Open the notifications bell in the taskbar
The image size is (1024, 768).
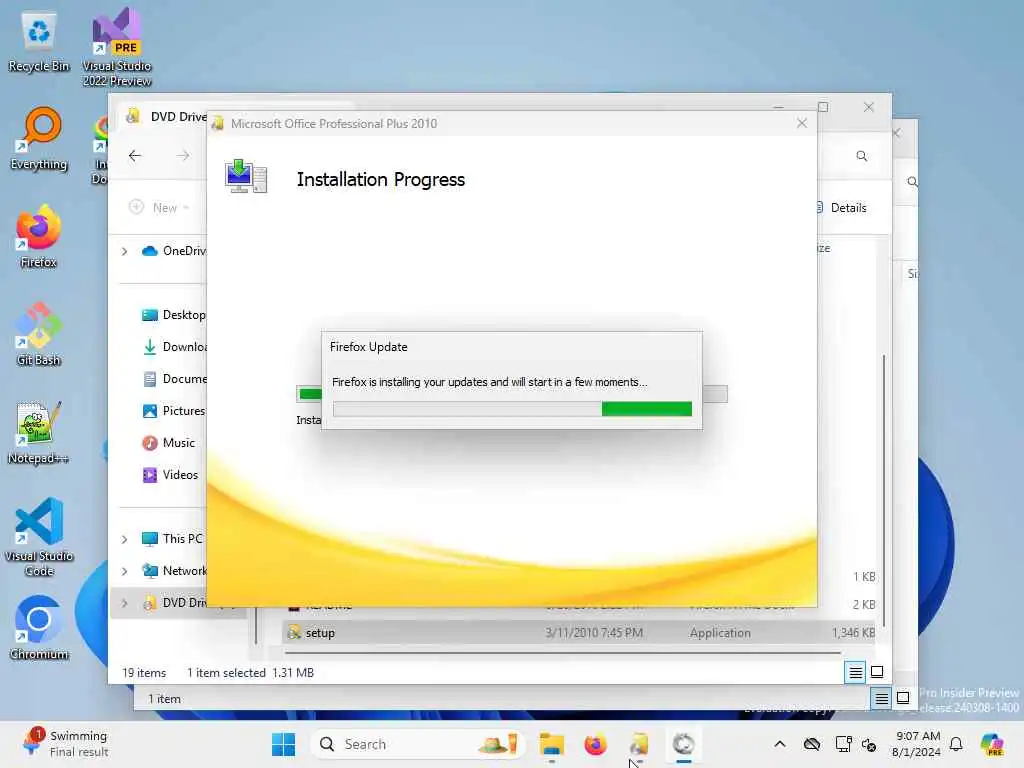click(x=956, y=744)
